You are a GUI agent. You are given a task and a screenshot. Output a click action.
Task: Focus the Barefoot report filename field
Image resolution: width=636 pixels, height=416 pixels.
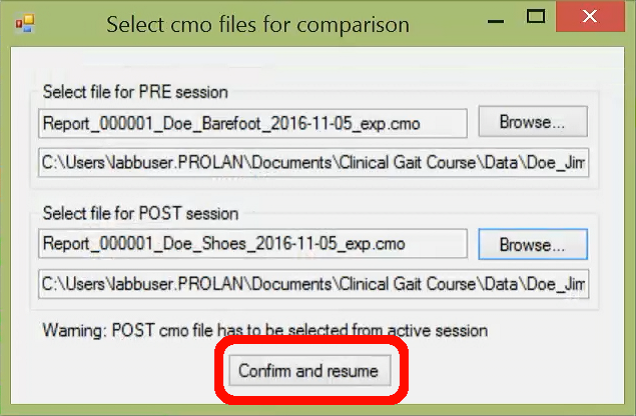tap(253, 123)
